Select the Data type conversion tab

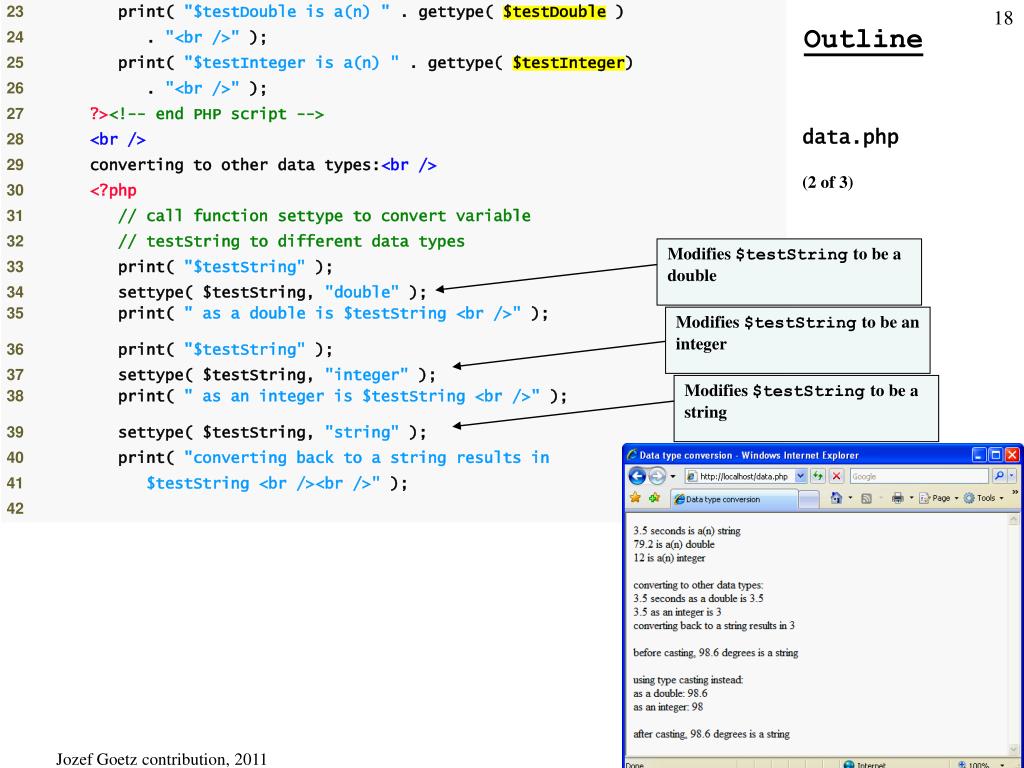734,499
